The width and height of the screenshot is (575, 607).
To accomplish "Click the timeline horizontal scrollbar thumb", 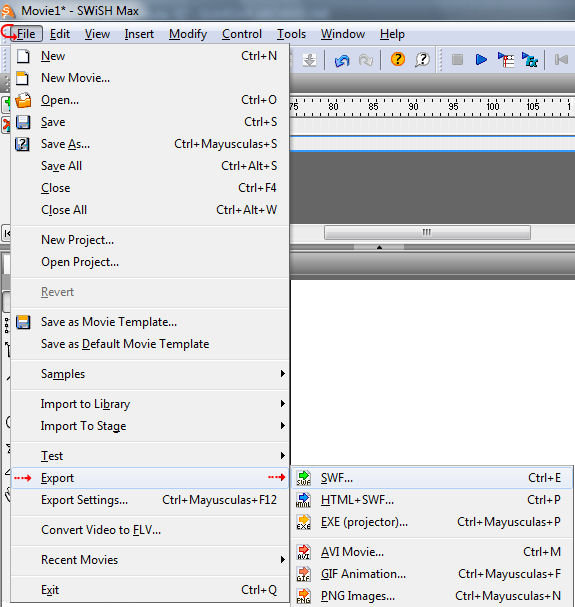I will pos(427,233).
